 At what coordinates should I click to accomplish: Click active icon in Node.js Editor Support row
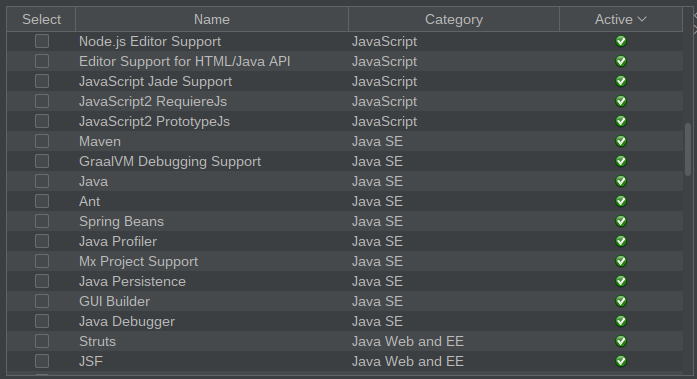click(621, 41)
